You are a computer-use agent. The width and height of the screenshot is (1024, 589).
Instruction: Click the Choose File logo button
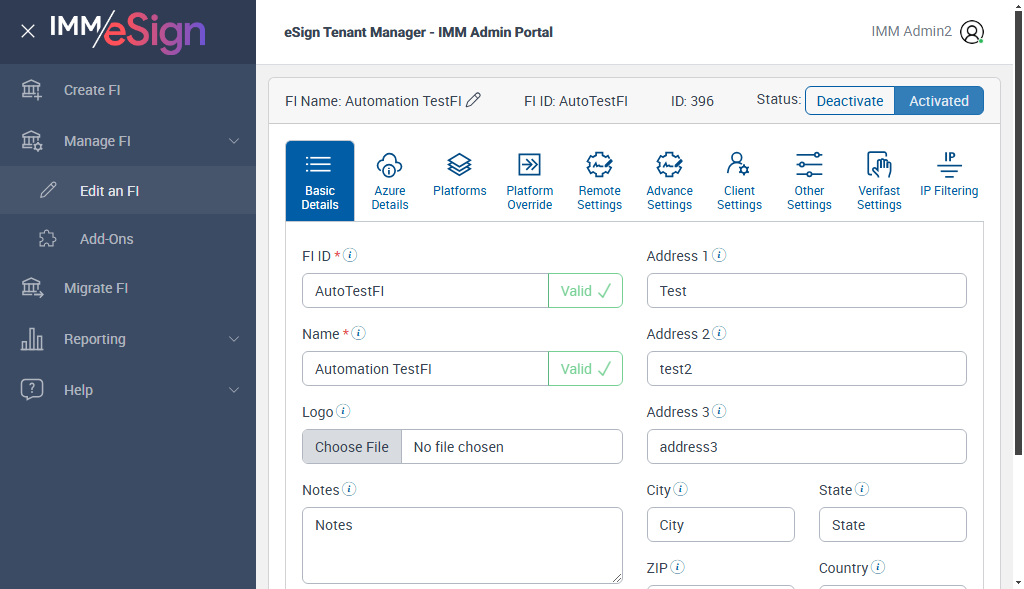click(x=352, y=447)
